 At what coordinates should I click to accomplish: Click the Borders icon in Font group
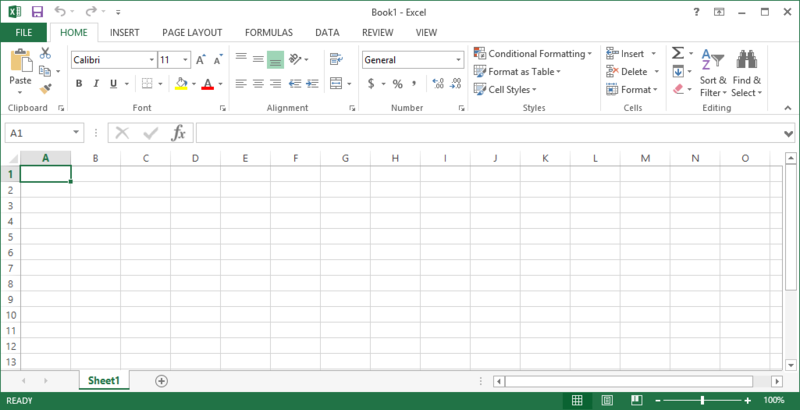[x=147, y=84]
